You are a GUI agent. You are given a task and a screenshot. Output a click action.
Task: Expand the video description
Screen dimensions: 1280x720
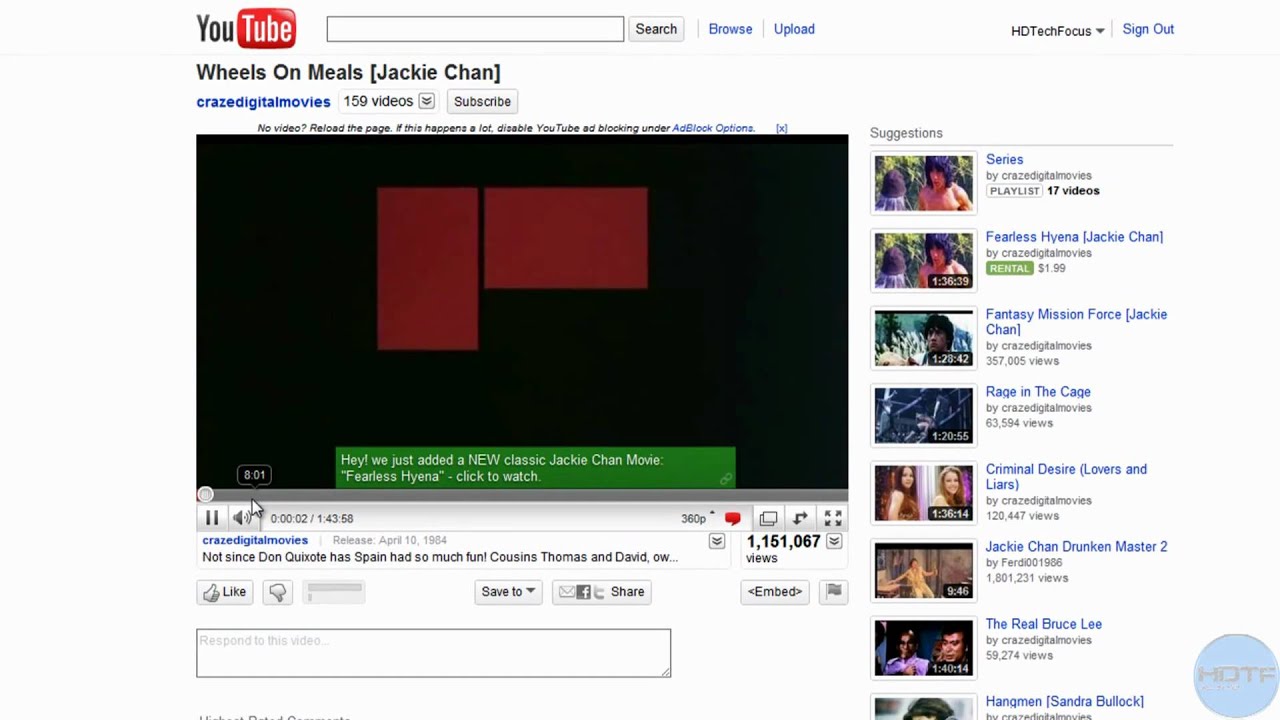point(717,541)
